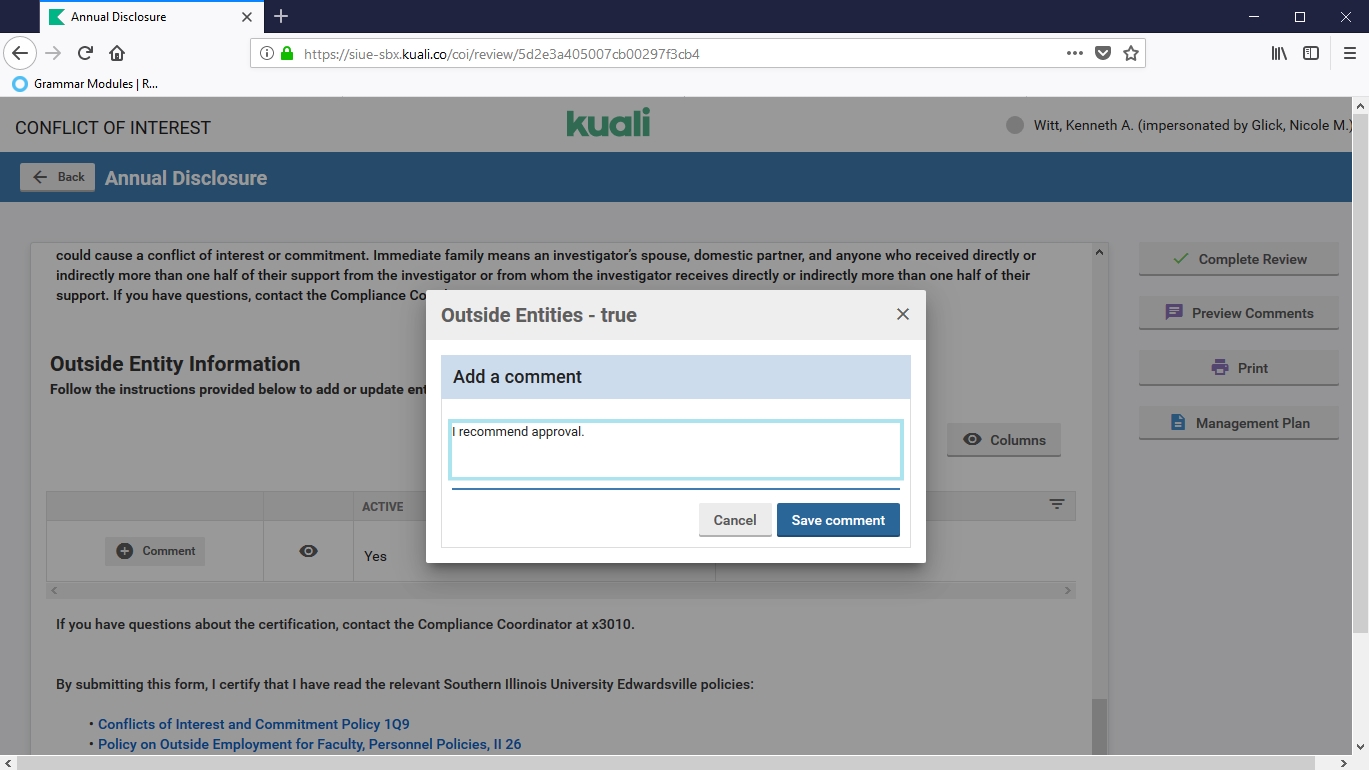The width and height of the screenshot is (1369, 770).
Task: Open the Management Plan
Action: 1238,423
